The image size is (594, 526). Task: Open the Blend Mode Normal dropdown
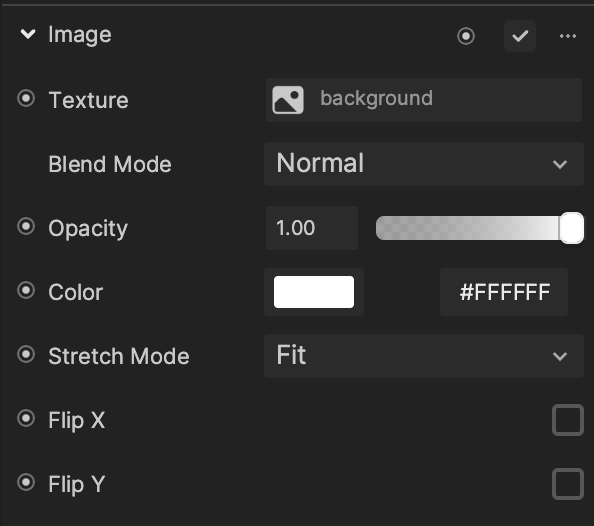coord(424,164)
